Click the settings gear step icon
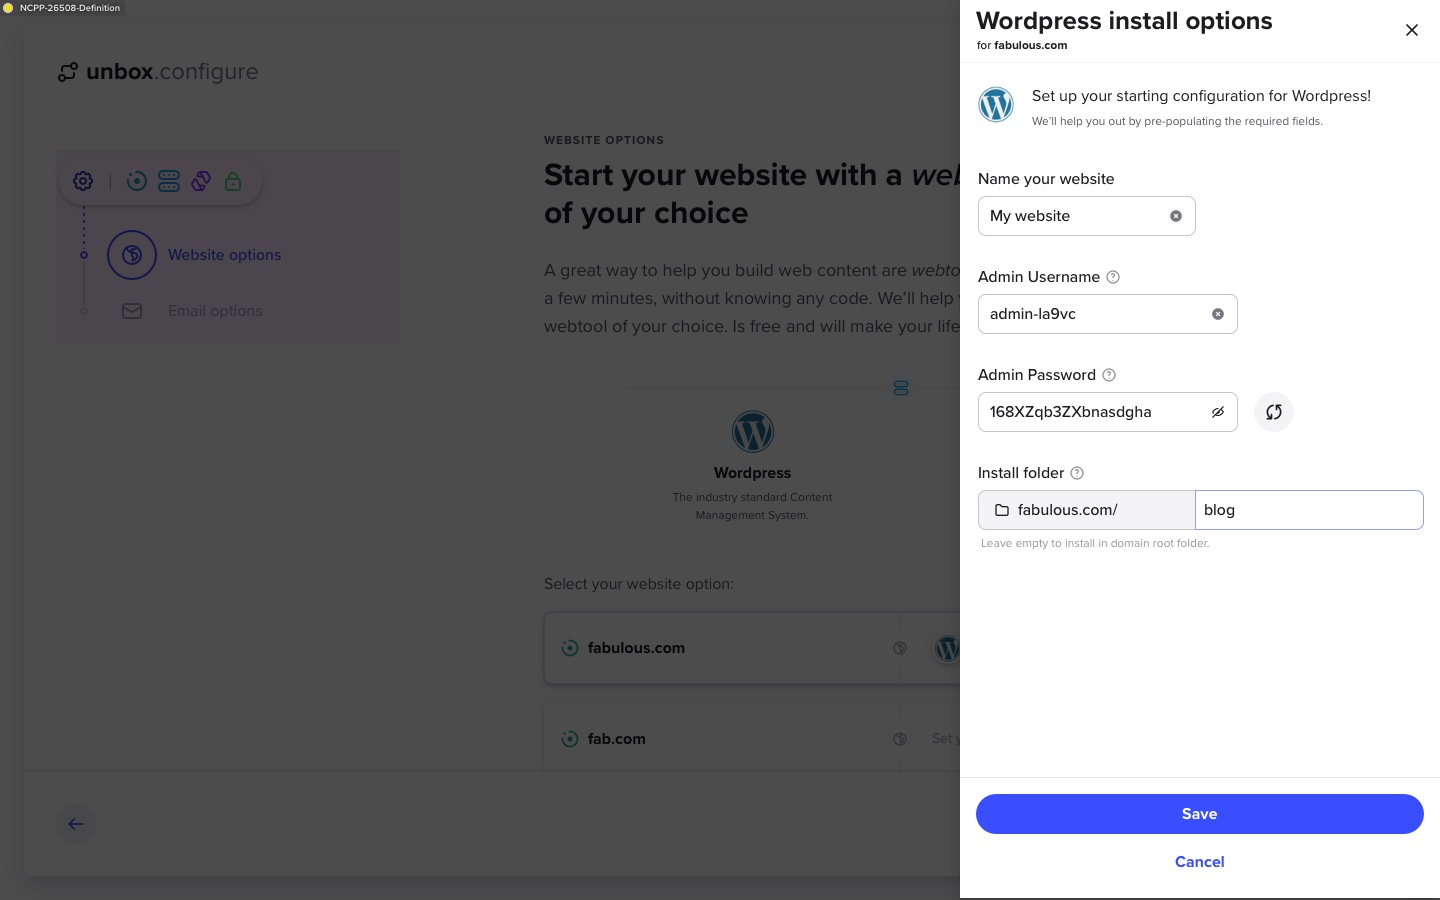Image resolution: width=1440 pixels, height=900 pixels. [83, 181]
